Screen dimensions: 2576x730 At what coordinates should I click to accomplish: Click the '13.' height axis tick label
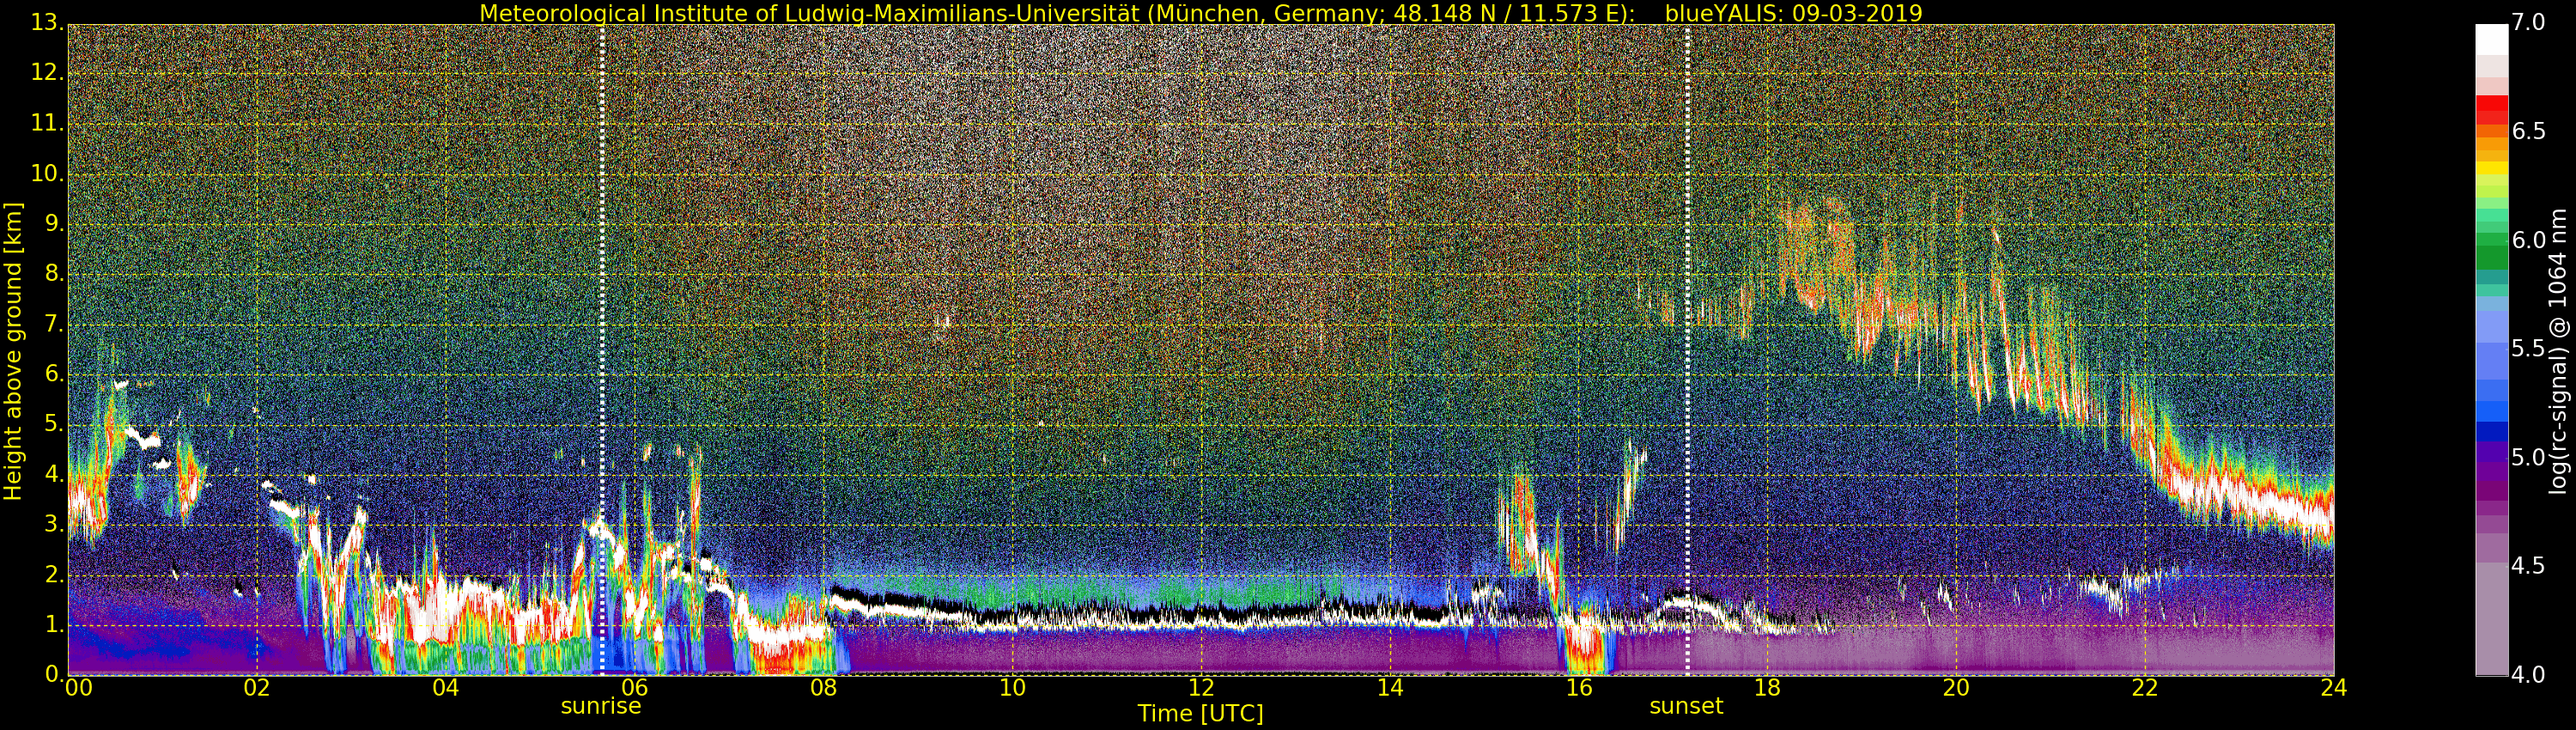click(x=48, y=23)
